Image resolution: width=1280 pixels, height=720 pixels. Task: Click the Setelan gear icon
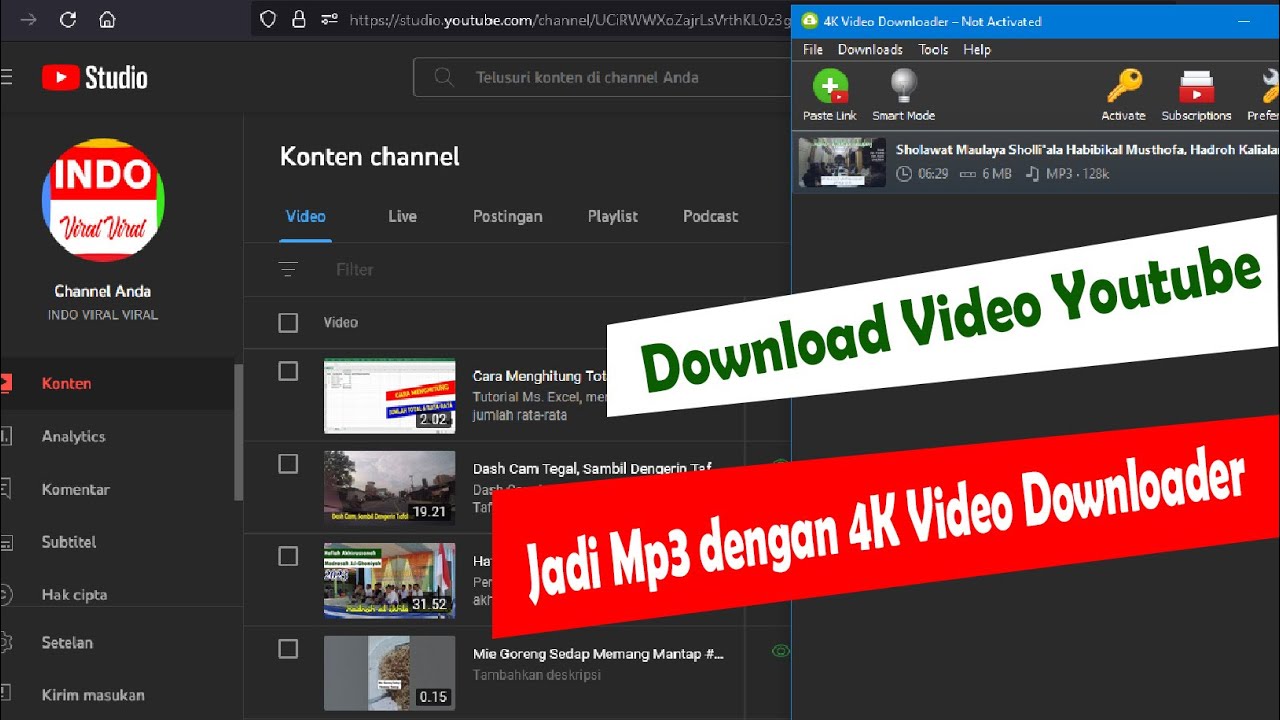tap(6, 642)
